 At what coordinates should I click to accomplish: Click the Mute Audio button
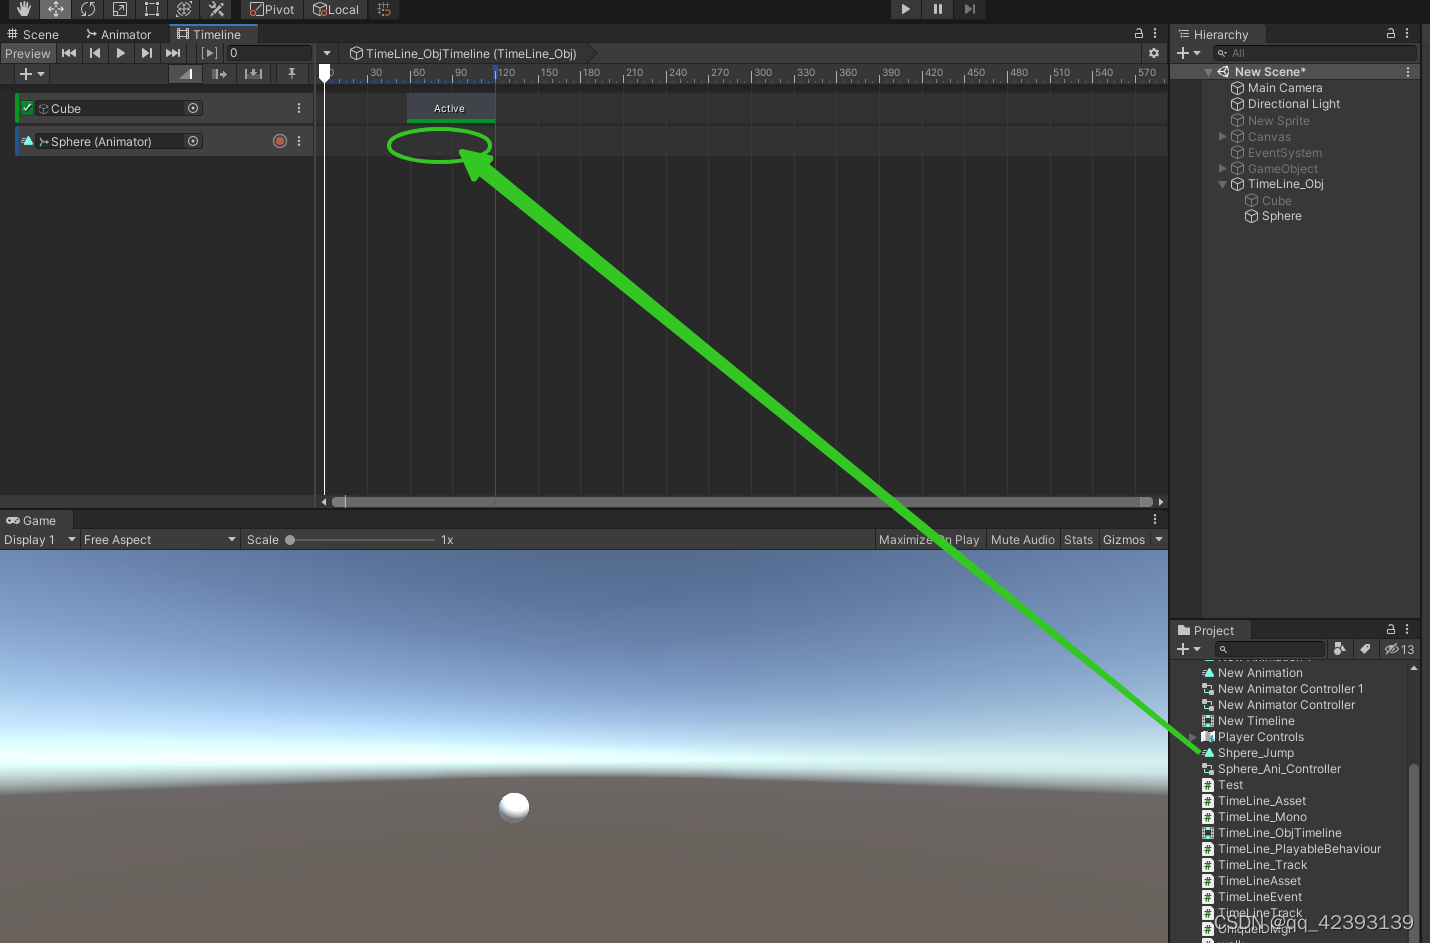pos(1022,539)
